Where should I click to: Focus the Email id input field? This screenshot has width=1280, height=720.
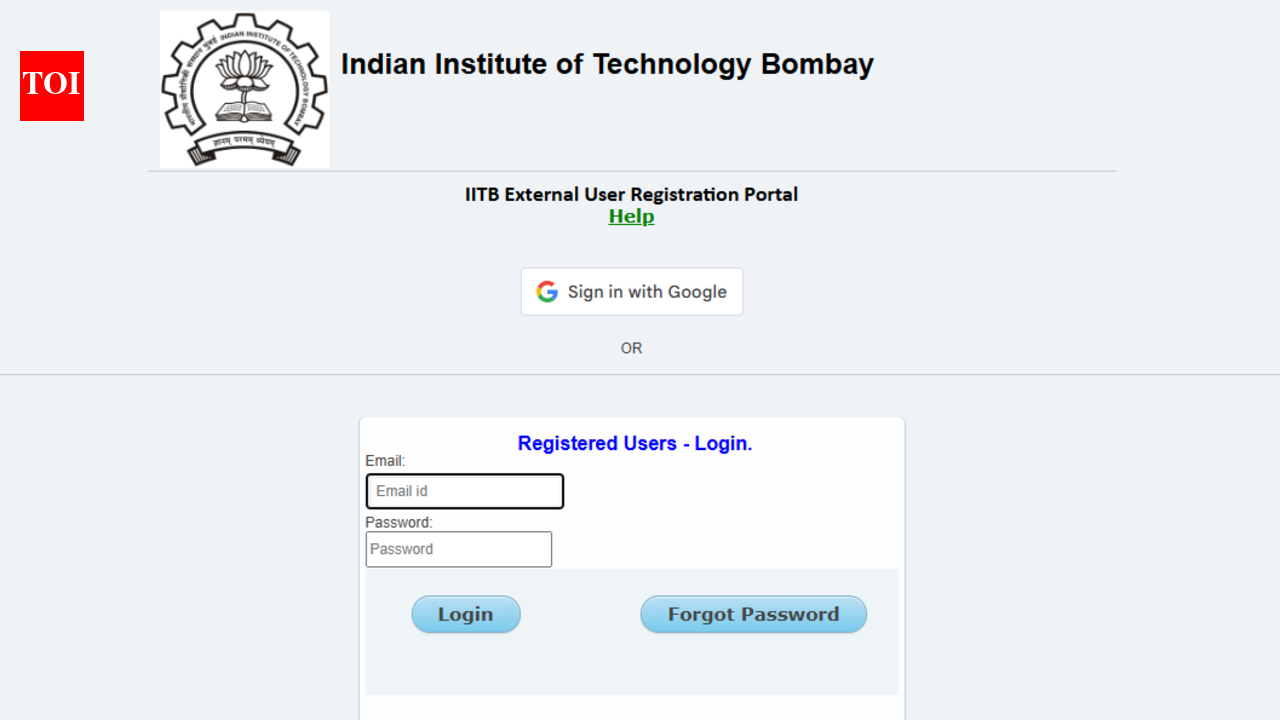[x=465, y=491]
